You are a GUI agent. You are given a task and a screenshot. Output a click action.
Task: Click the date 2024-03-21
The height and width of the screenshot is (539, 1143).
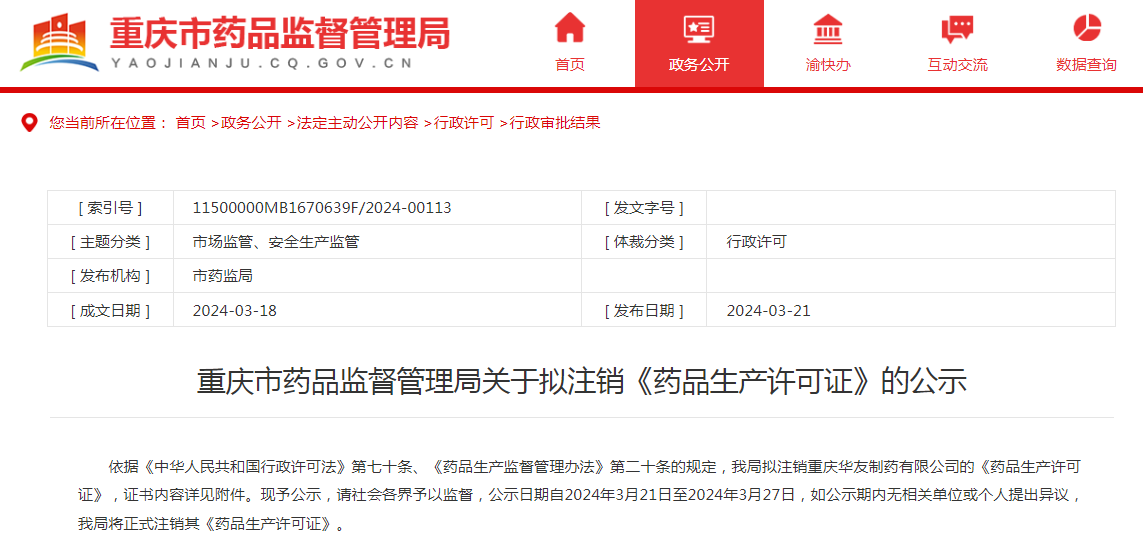tap(768, 311)
